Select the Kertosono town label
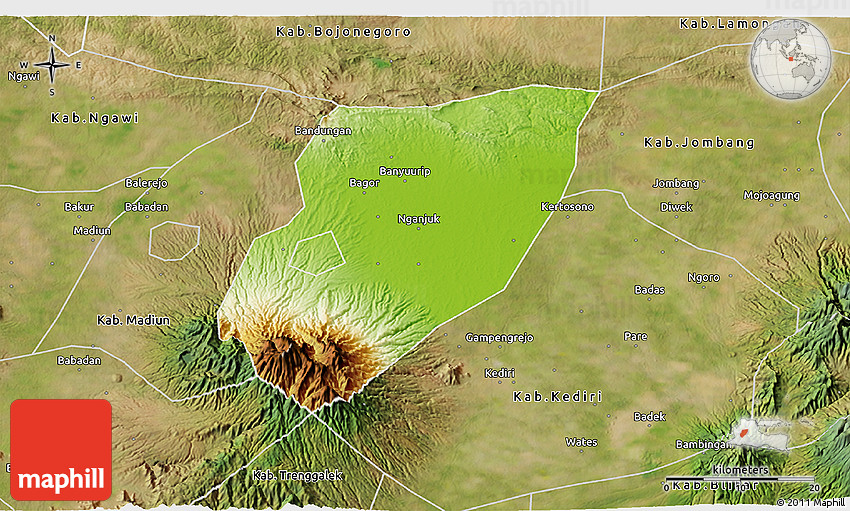The image size is (850, 511). (x=567, y=207)
